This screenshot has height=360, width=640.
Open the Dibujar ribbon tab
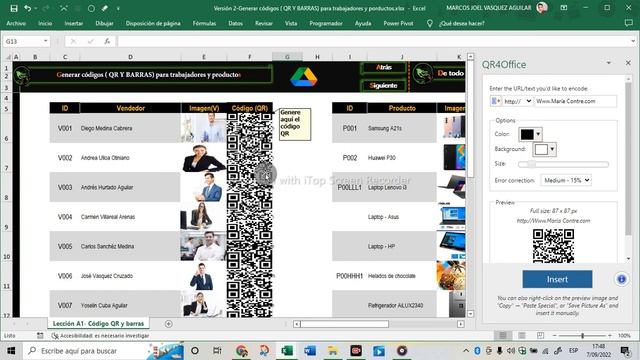(104, 24)
